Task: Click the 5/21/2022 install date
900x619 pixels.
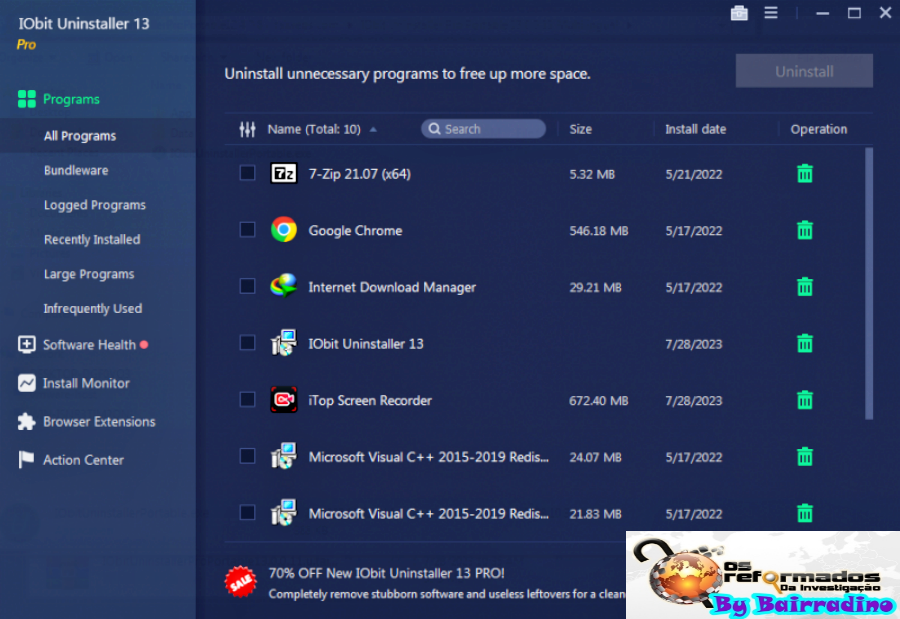Action: click(x=693, y=174)
